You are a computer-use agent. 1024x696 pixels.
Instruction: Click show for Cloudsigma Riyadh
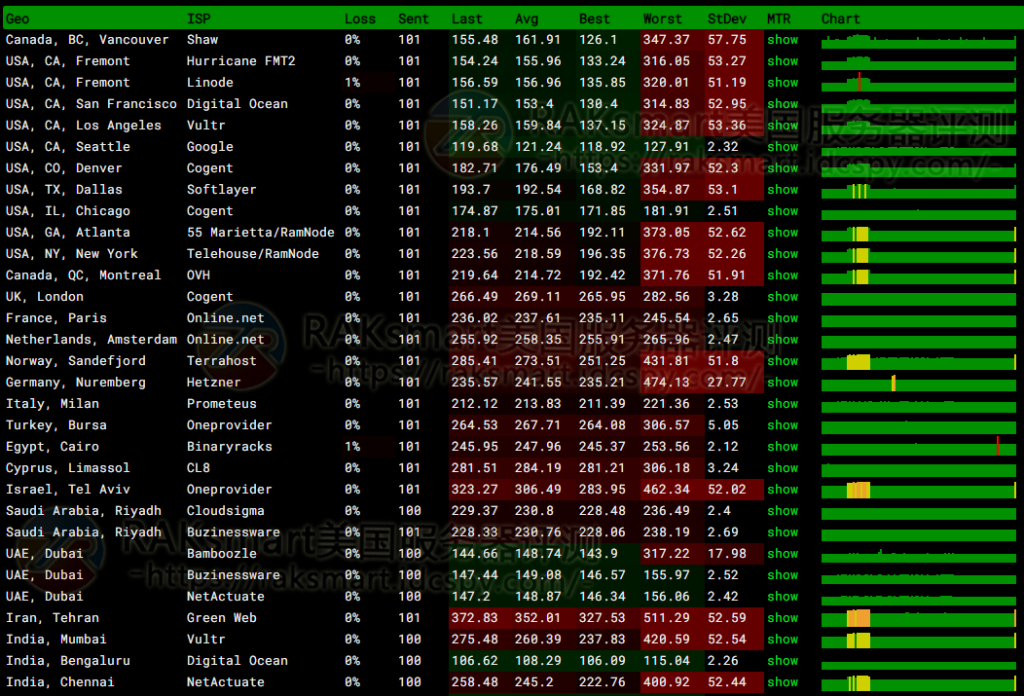[782, 511]
